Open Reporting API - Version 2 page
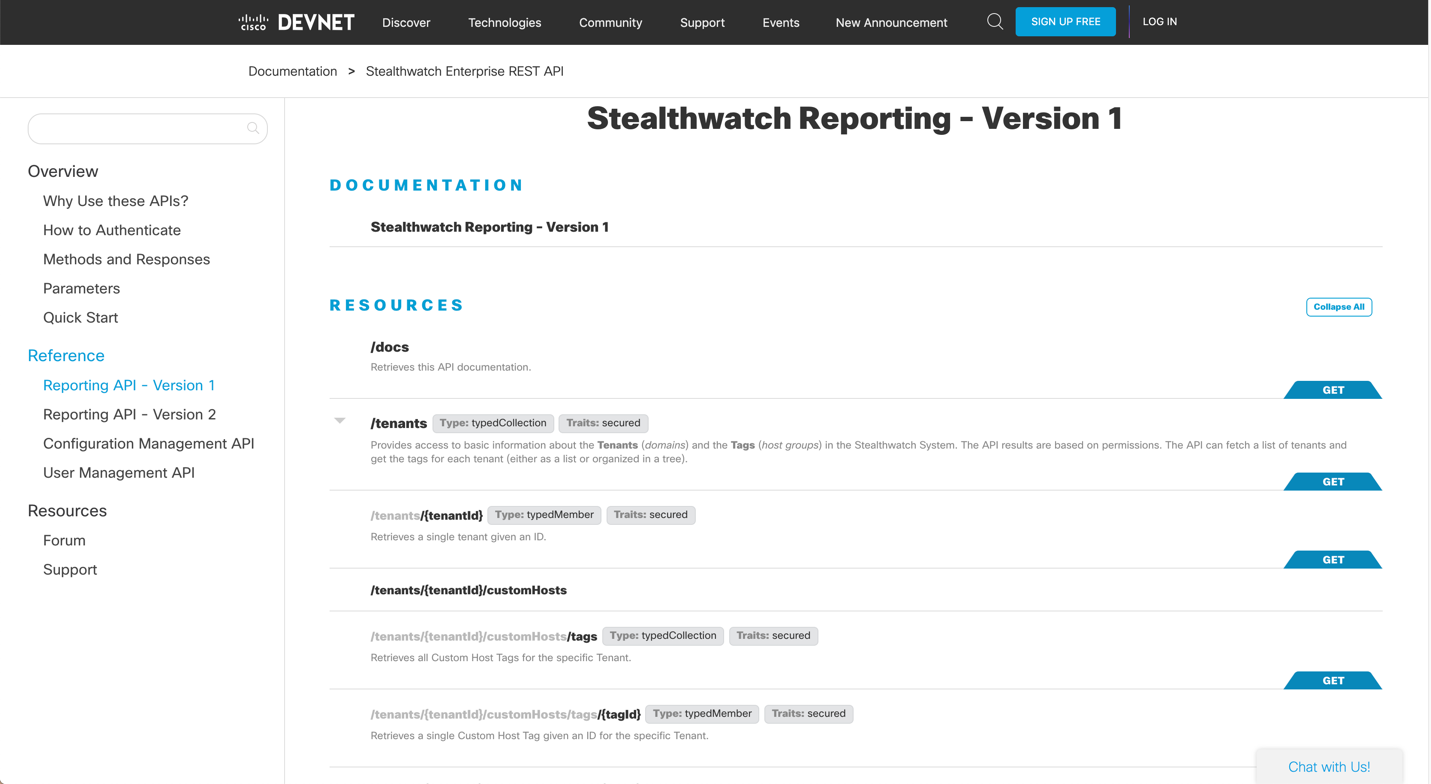Image resolution: width=1431 pixels, height=784 pixels. click(129, 414)
